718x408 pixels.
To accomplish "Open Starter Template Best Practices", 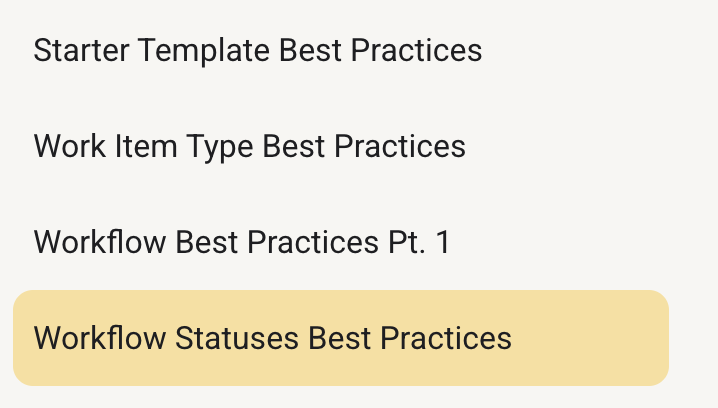I will click(x=258, y=50).
